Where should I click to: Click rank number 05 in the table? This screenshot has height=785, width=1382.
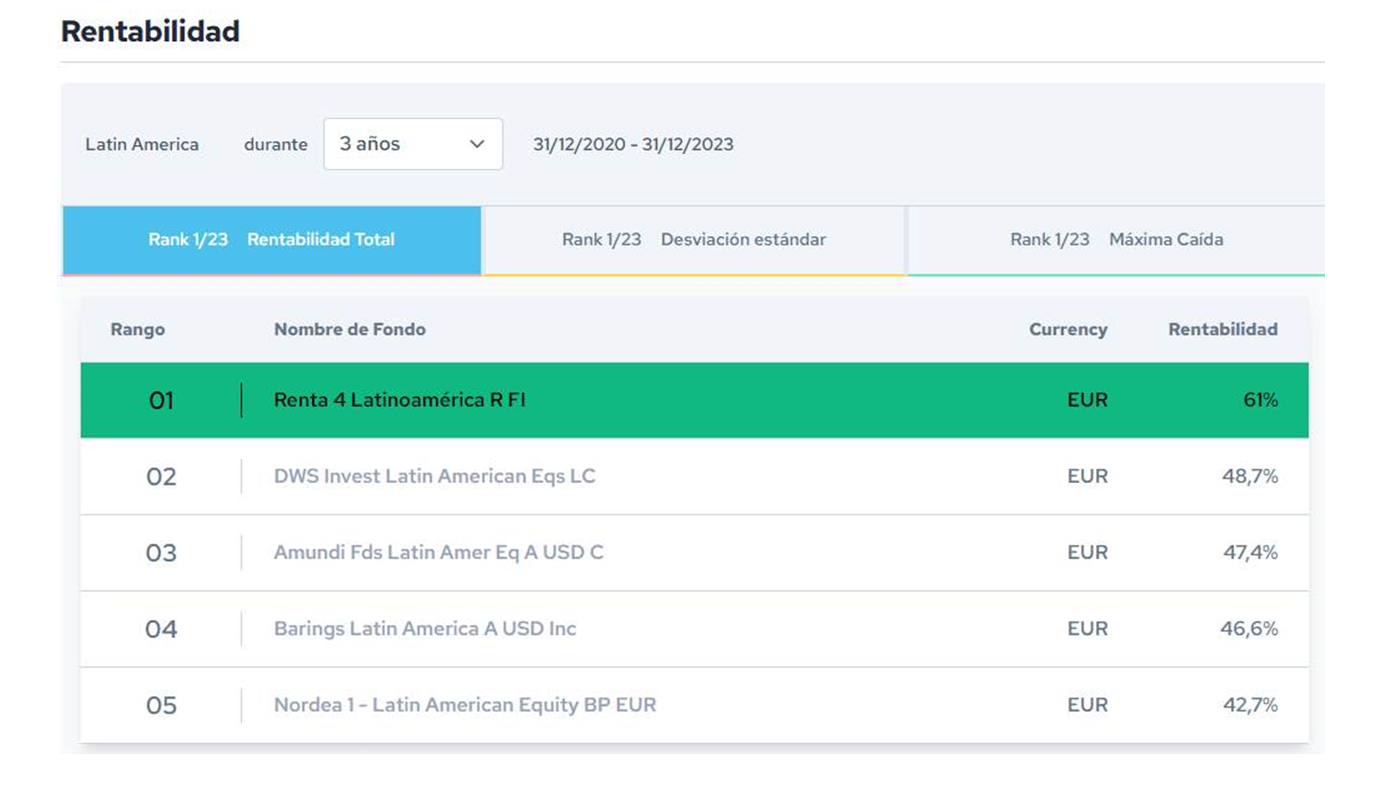(161, 706)
